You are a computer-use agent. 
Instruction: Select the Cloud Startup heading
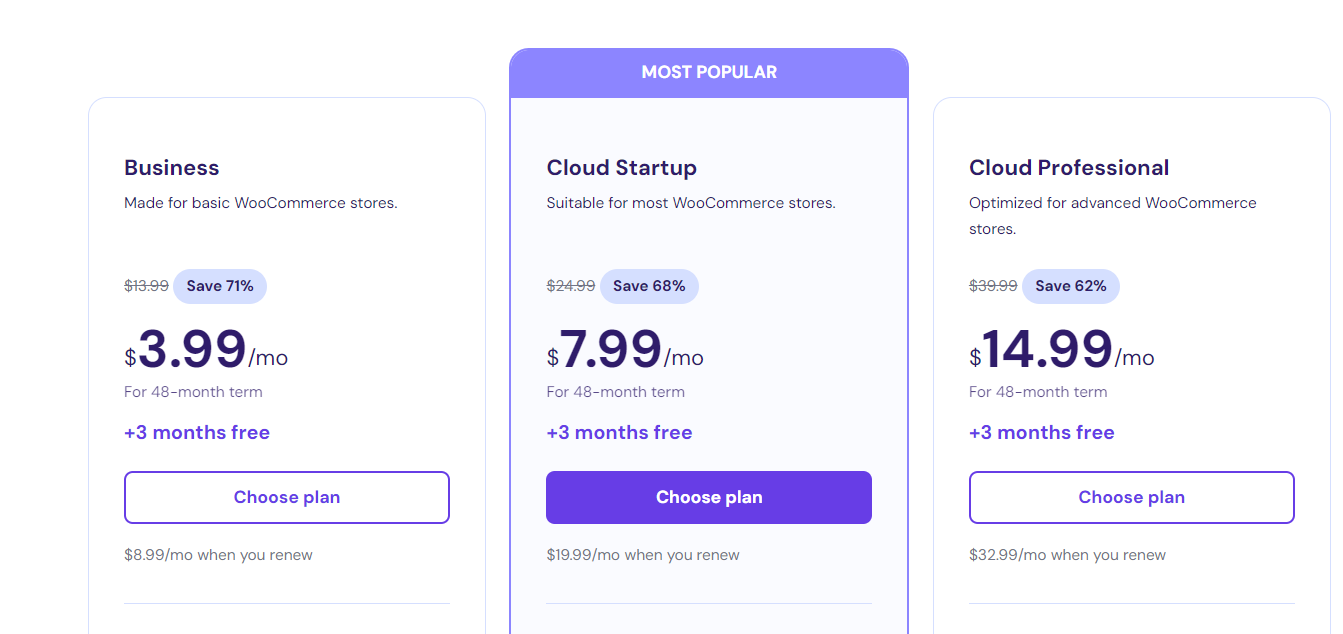[622, 168]
